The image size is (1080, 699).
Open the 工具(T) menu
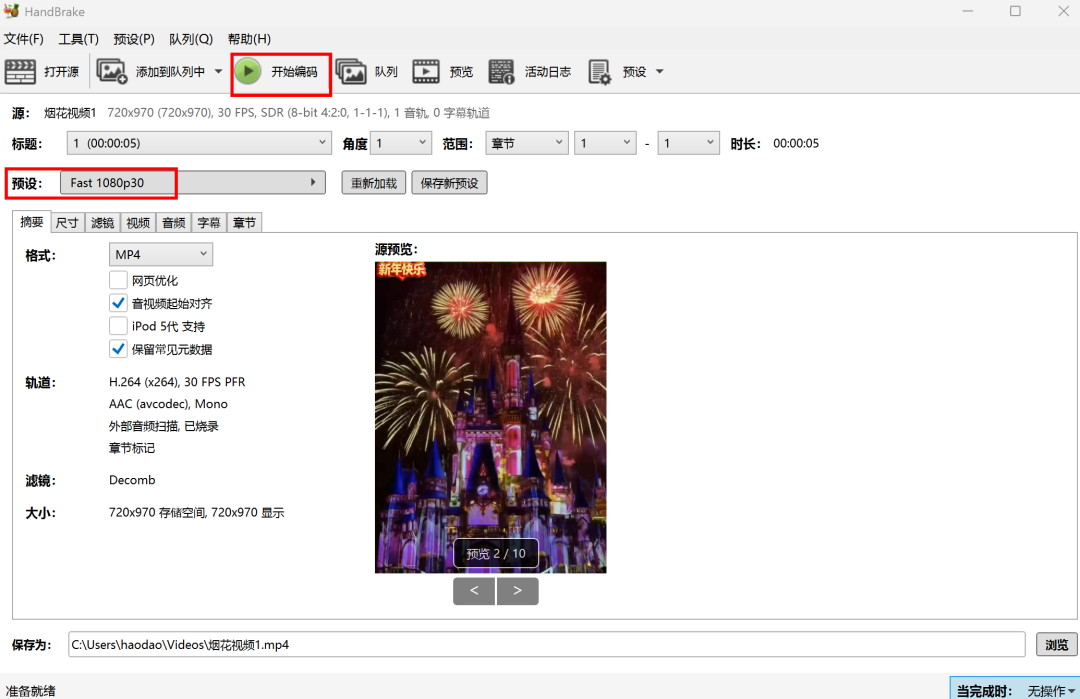coord(78,39)
